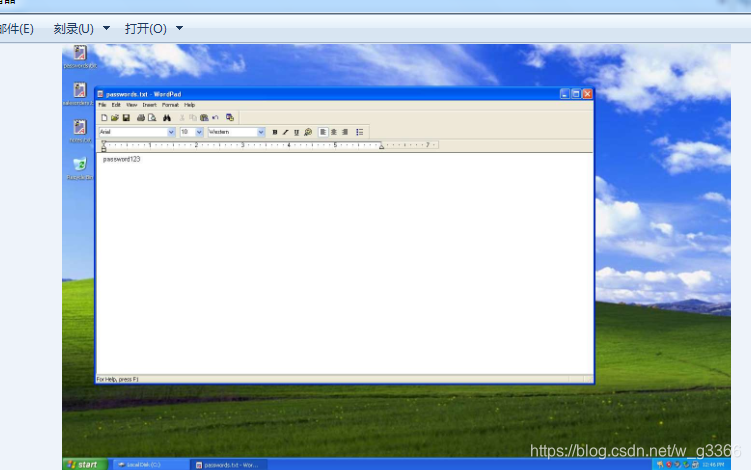Toggle the Bullets list button
This screenshot has width=751, height=470.
pyautogui.click(x=360, y=132)
